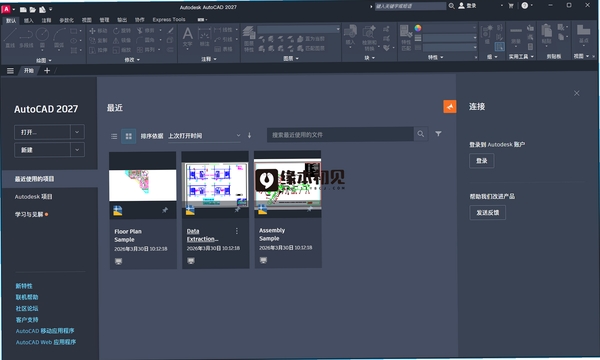This screenshot has width=600, height=360.
Task: Click the orange announcements icon
Action: pos(450,106)
